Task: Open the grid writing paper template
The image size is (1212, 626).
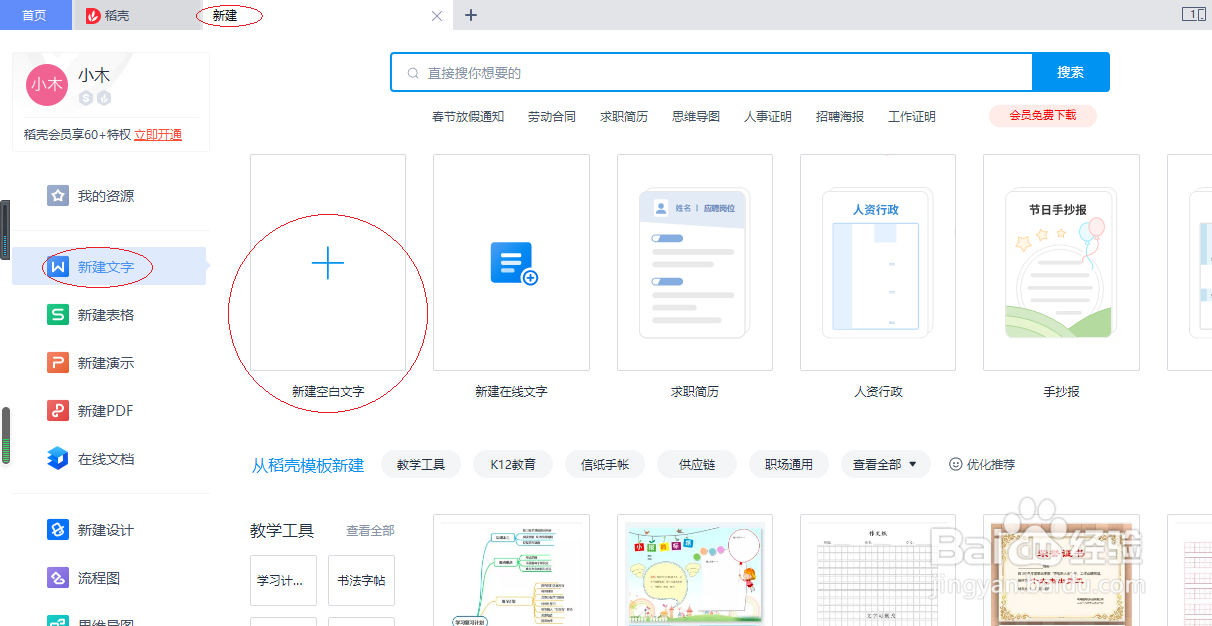Action: tap(878, 570)
